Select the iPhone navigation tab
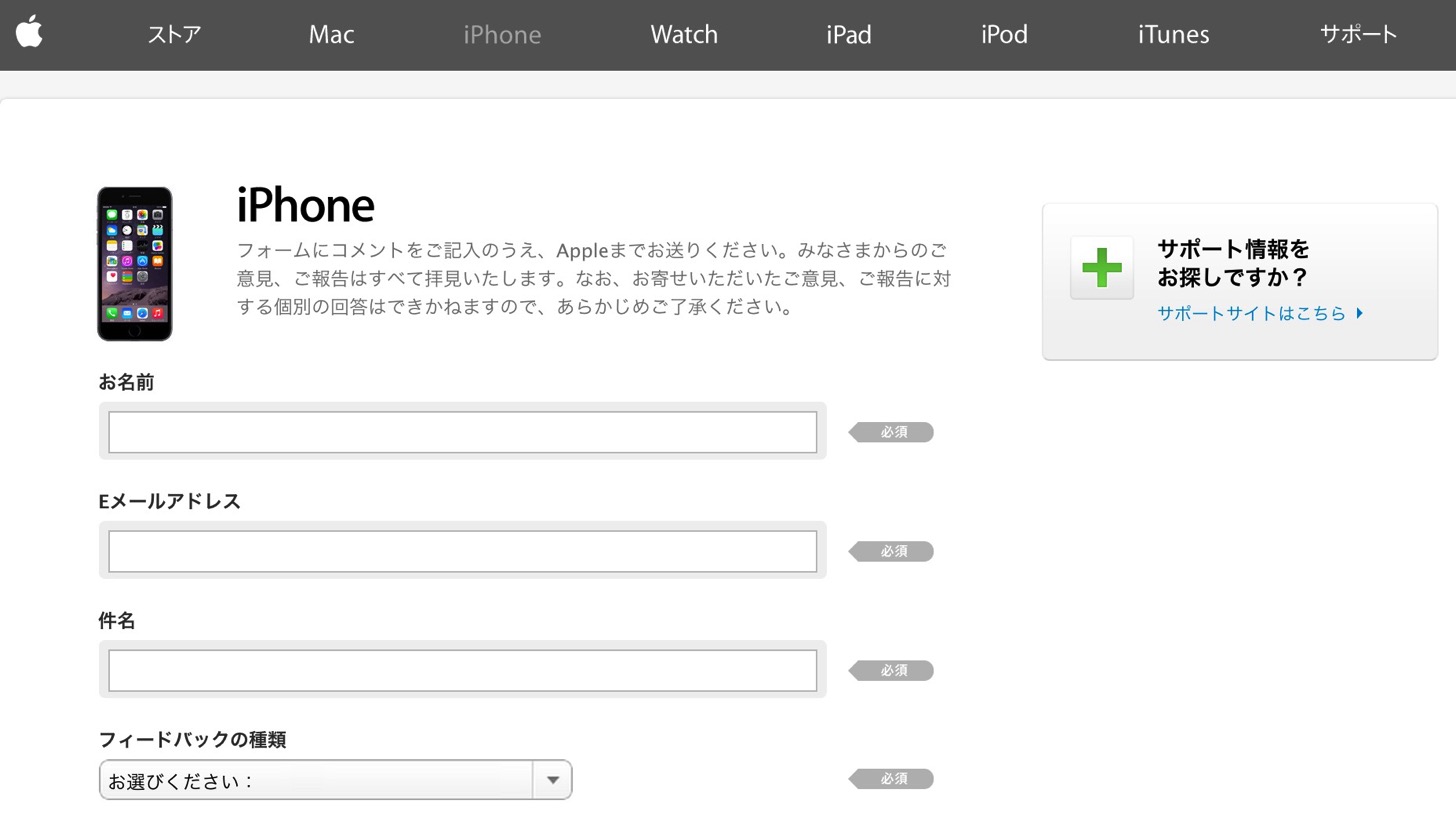 tap(502, 34)
